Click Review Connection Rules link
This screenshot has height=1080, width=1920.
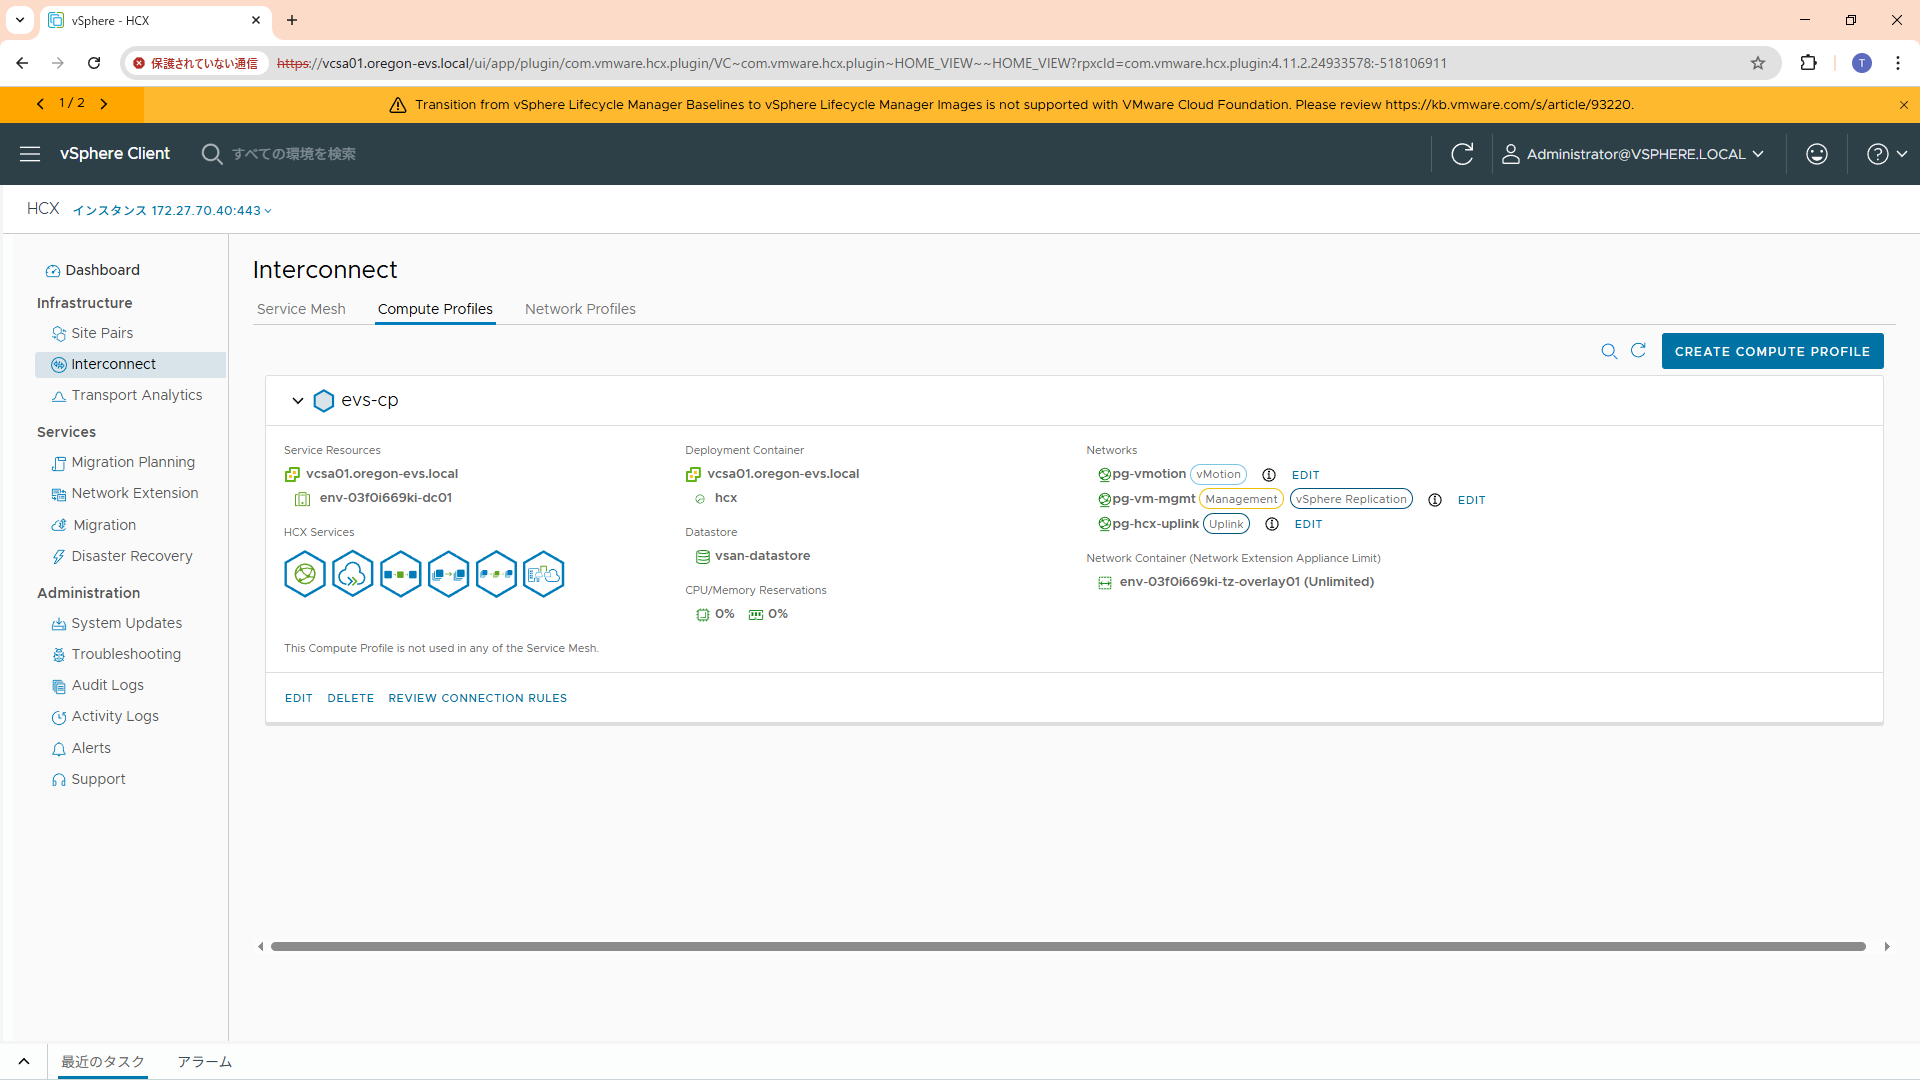click(x=477, y=698)
